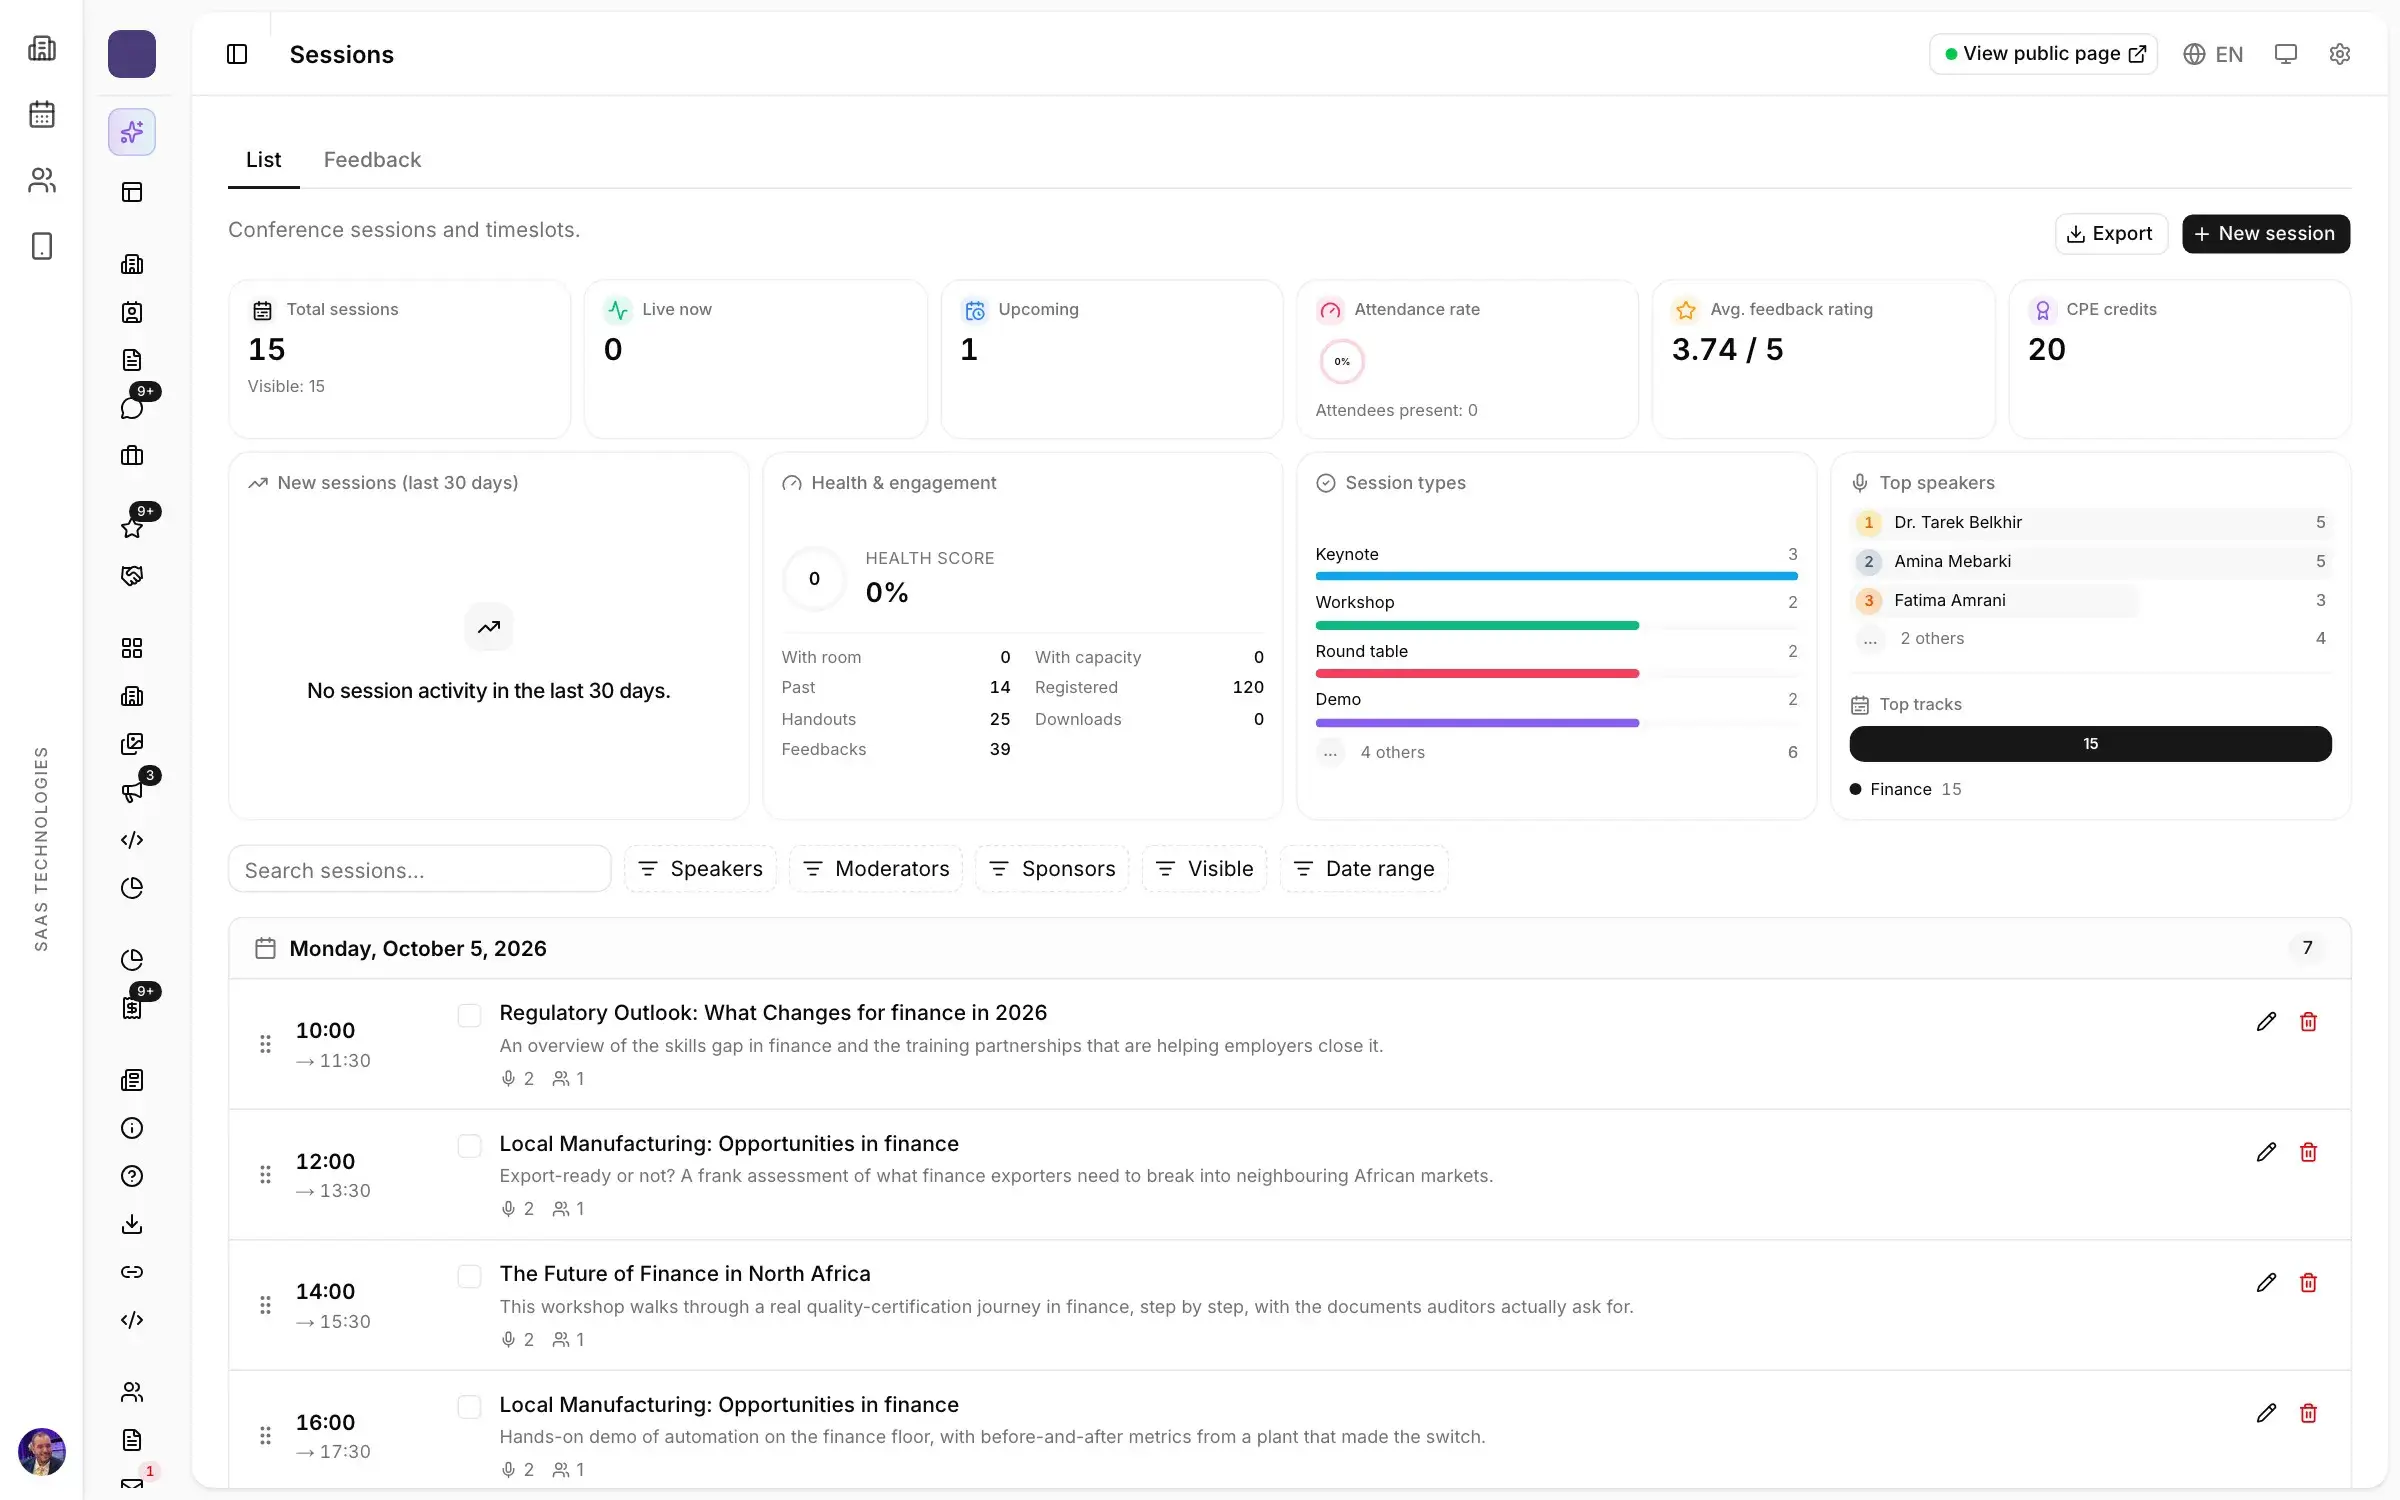The image size is (2400, 1500).
Task: Switch to the Feedback tab
Action: [372, 160]
